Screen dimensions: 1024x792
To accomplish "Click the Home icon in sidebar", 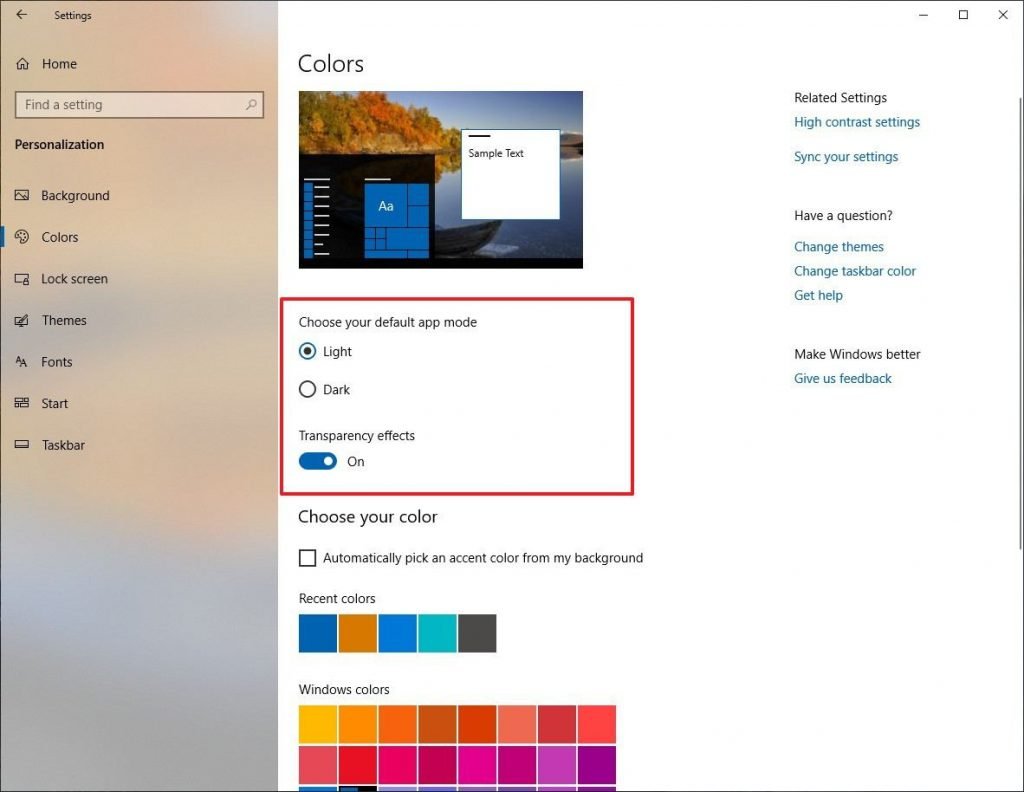I will 22,64.
